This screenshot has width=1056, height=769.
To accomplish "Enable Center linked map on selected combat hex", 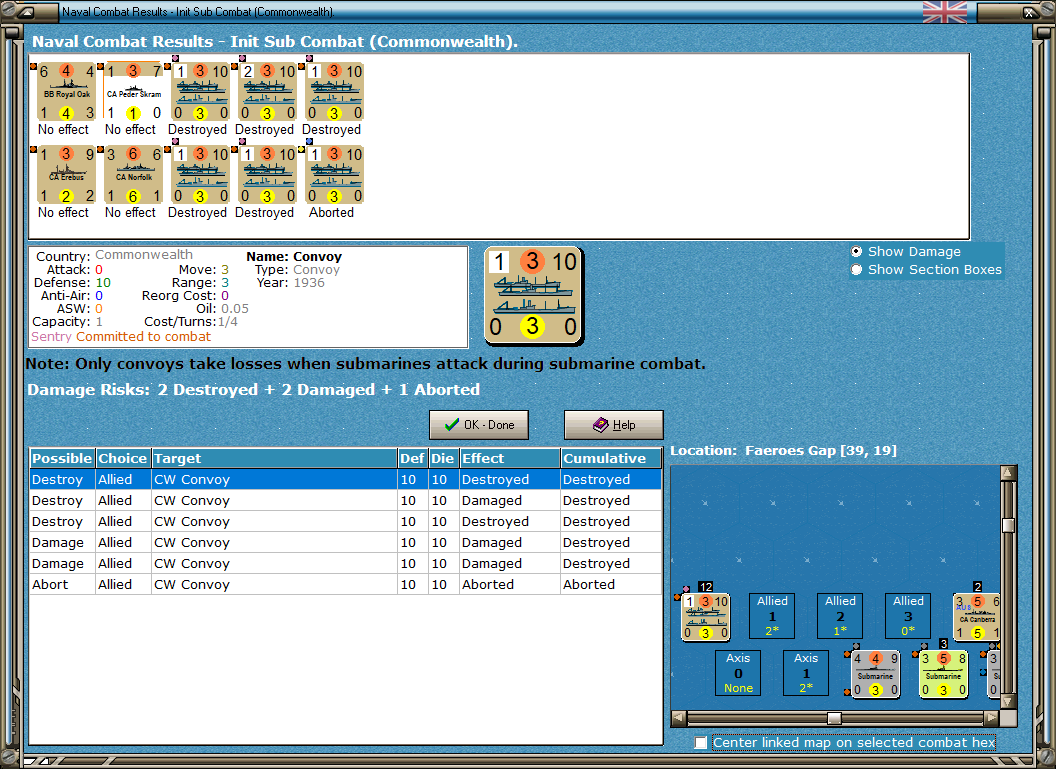I will 701,742.
